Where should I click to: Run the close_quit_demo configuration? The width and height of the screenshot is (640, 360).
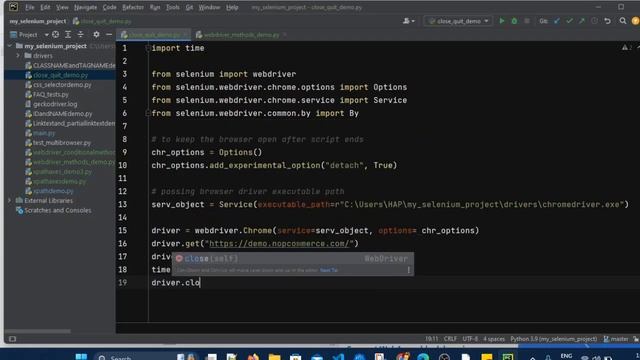pyautogui.click(x=502, y=21)
